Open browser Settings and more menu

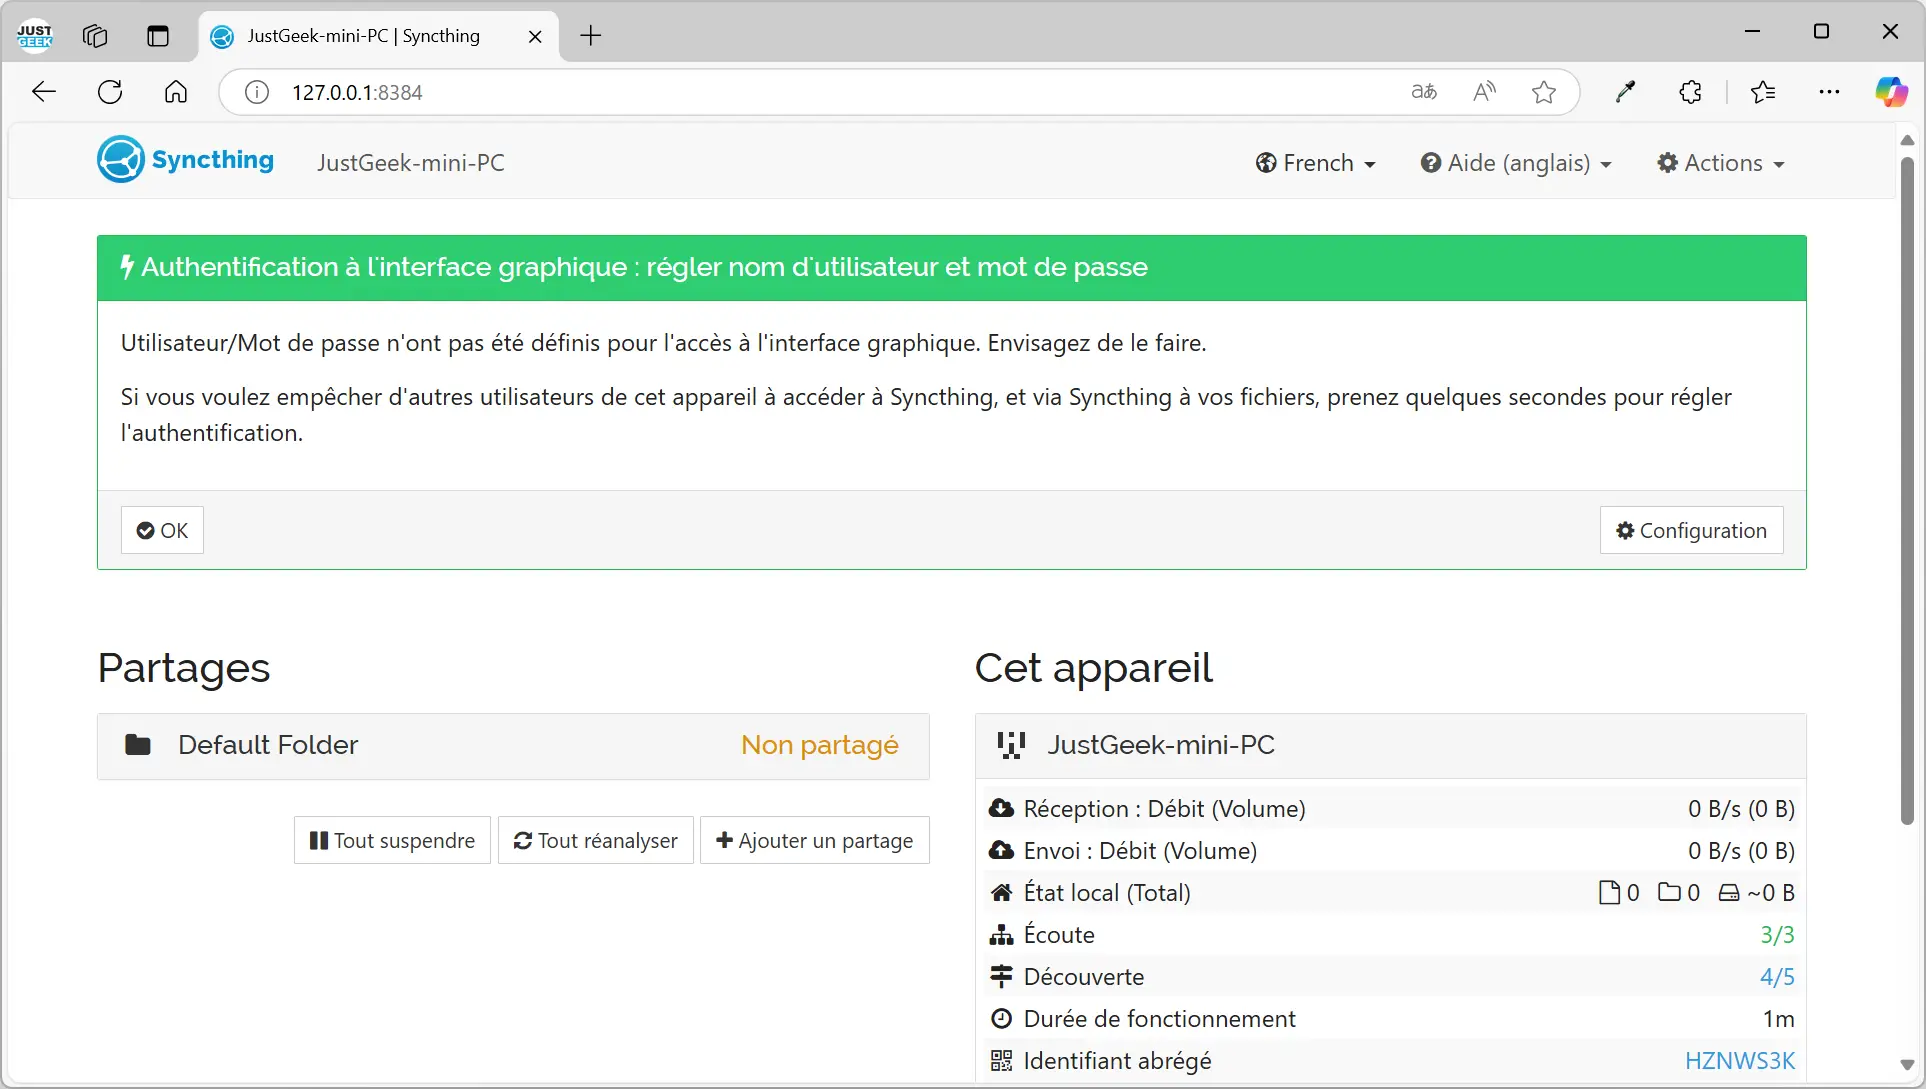coord(1829,92)
